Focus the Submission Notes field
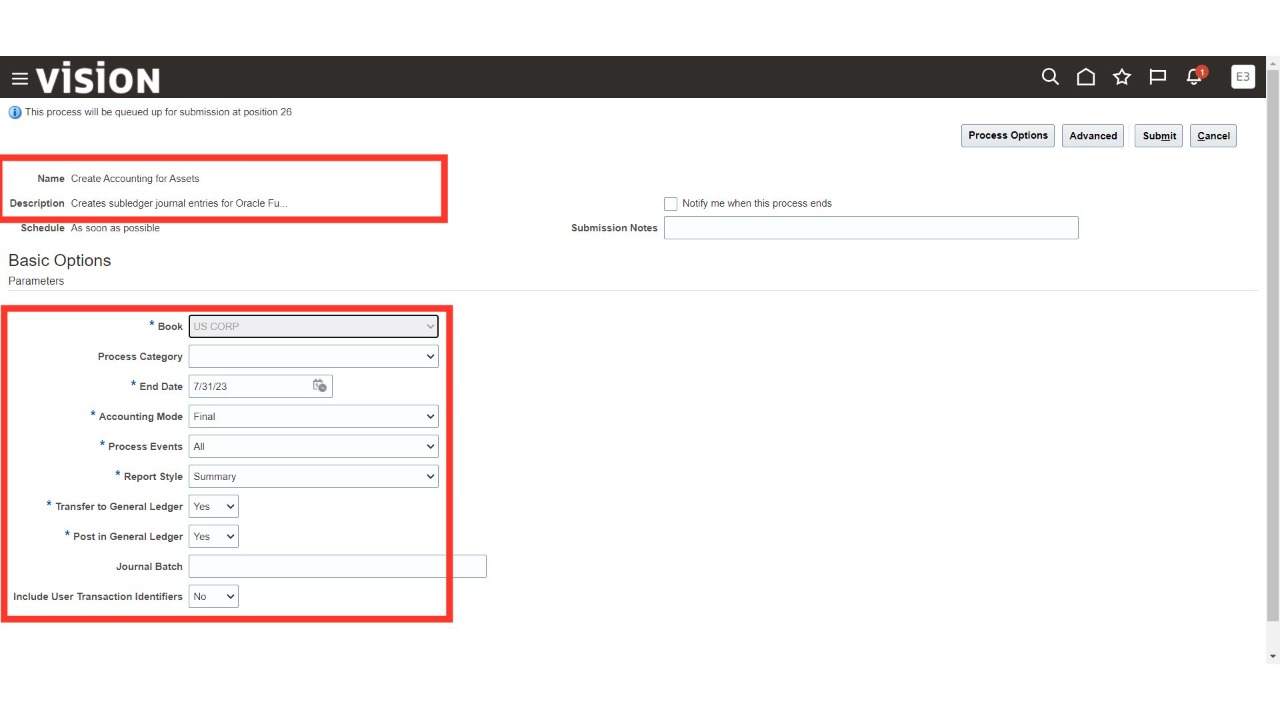1280x720 pixels. tap(871, 228)
